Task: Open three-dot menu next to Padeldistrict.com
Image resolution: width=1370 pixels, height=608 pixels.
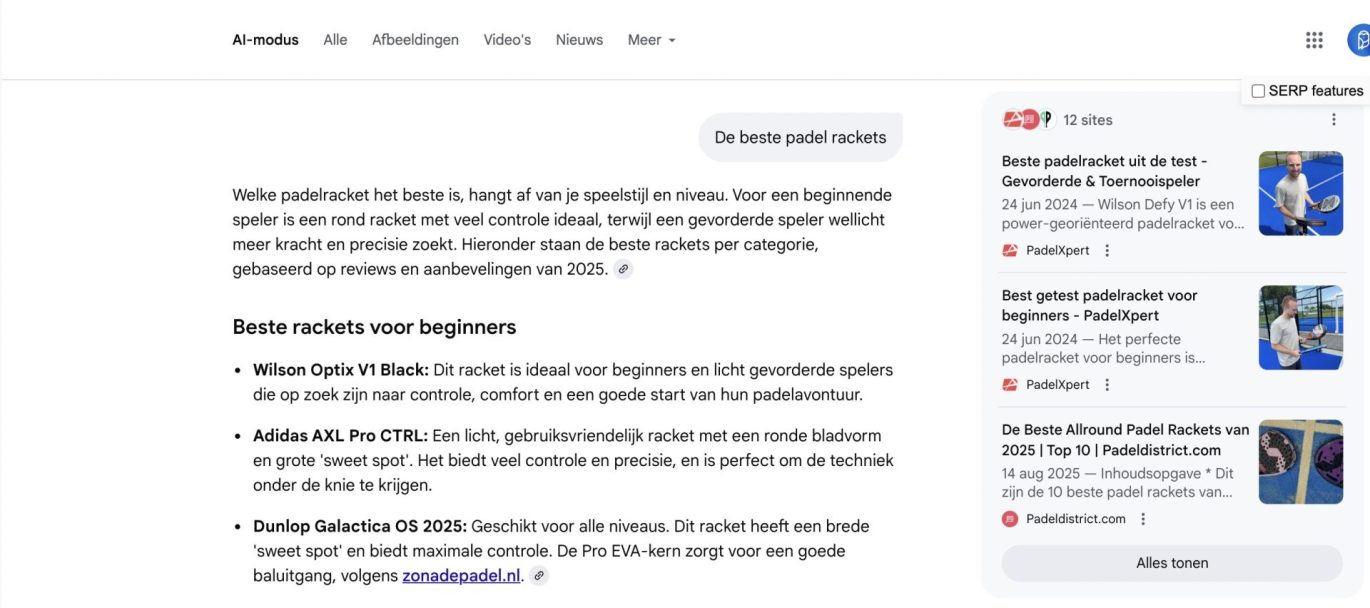Action: tap(1143, 519)
